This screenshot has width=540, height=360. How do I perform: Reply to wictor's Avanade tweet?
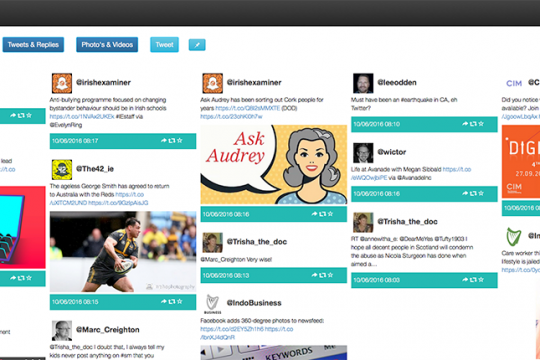tap(465, 193)
